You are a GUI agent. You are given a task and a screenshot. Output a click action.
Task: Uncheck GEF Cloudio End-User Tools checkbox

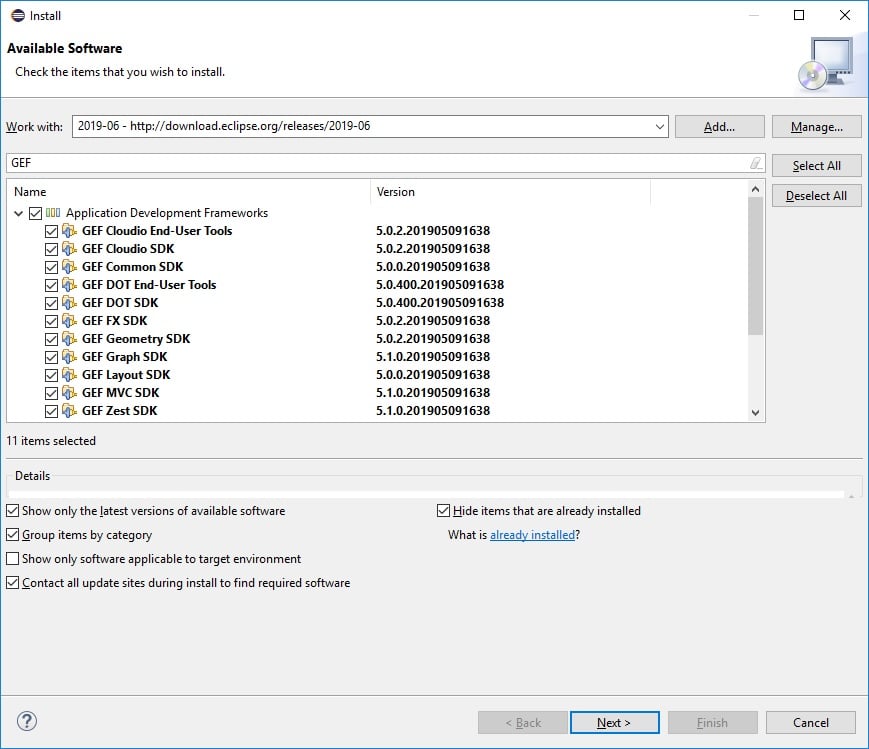point(52,231)
